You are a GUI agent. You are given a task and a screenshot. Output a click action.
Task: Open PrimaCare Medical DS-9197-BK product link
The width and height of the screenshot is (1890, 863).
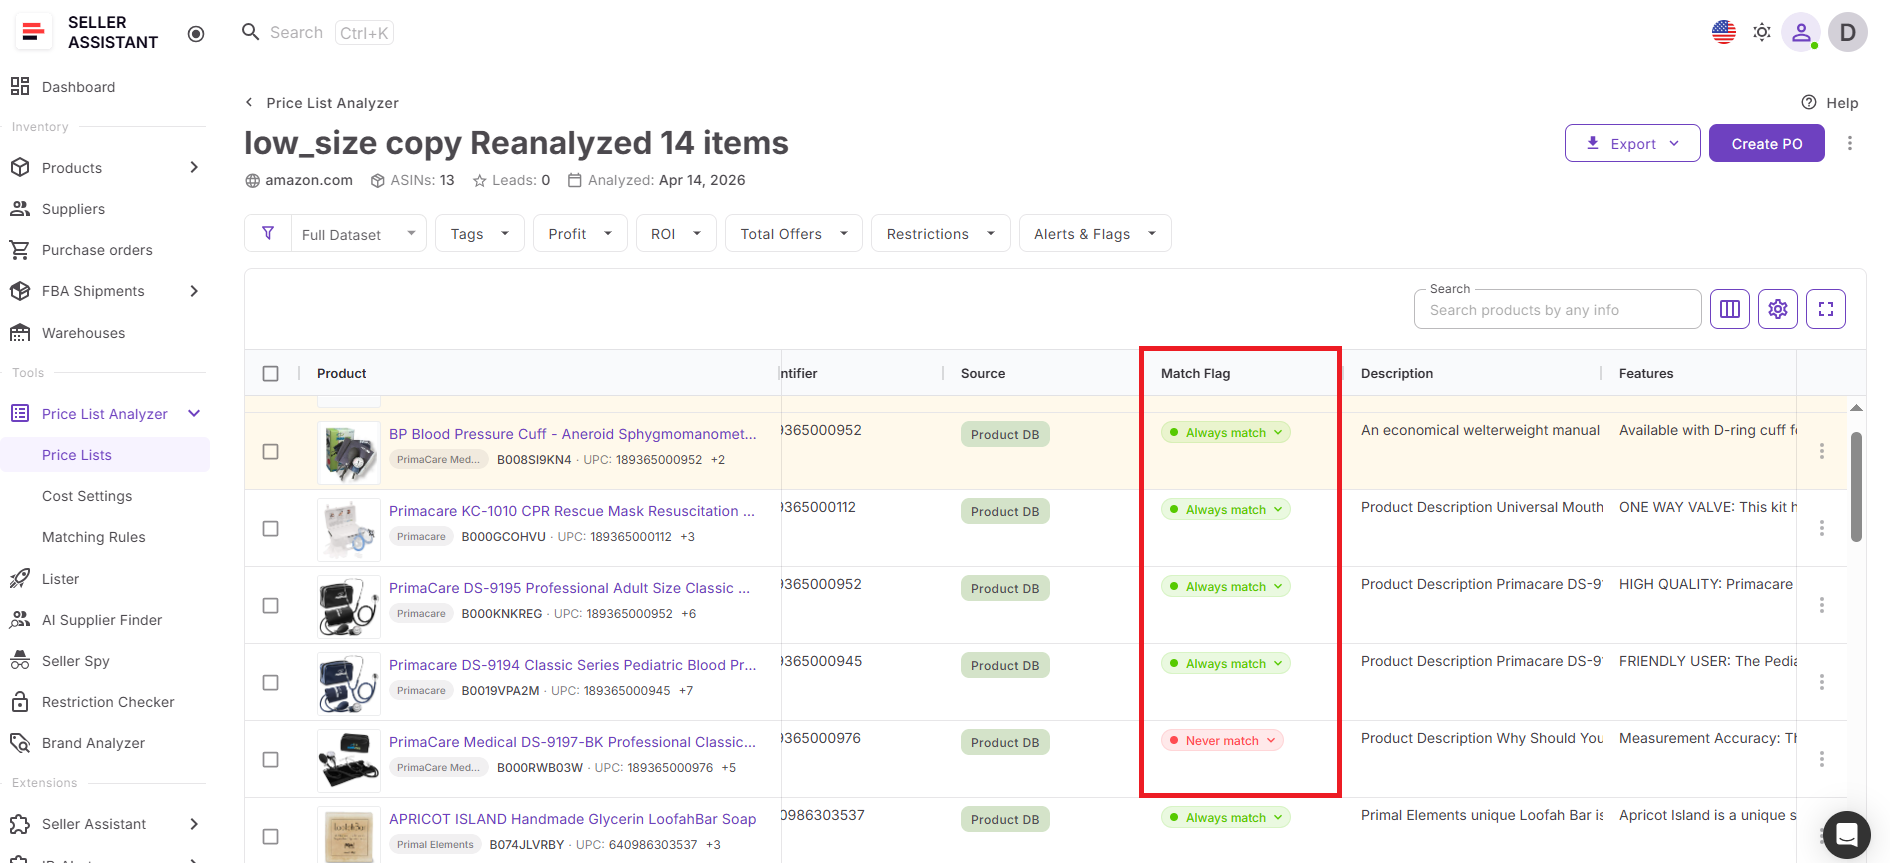[572, 742]
